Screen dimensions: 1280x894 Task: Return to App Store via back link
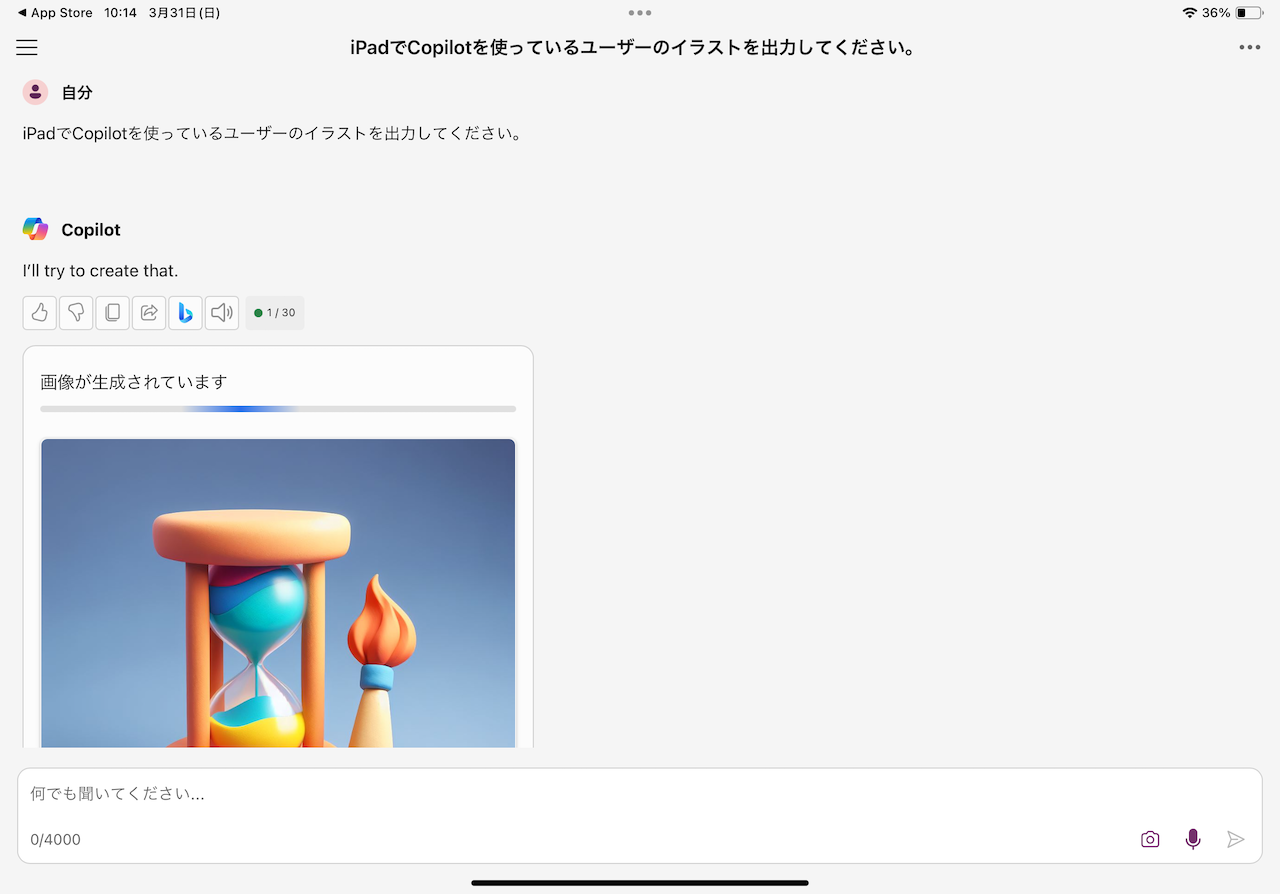55,13
